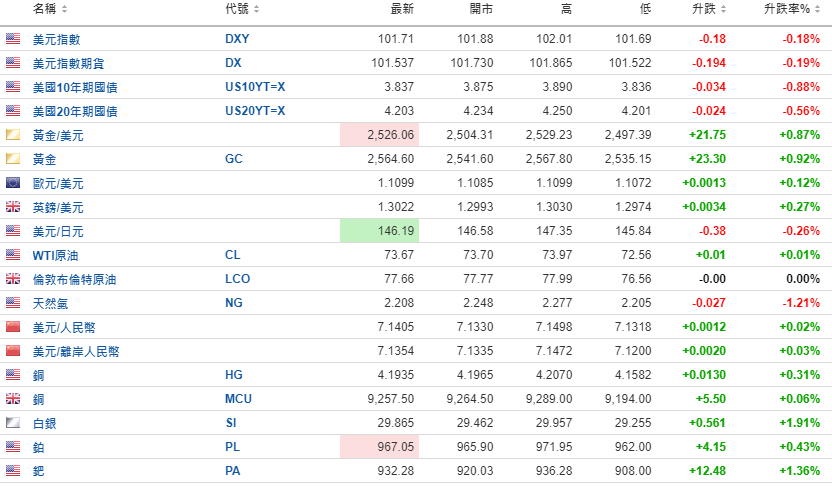Screen dimensions: 832x487
Task: Click the US flag beside 天然氣
Action: coord(13,303)
